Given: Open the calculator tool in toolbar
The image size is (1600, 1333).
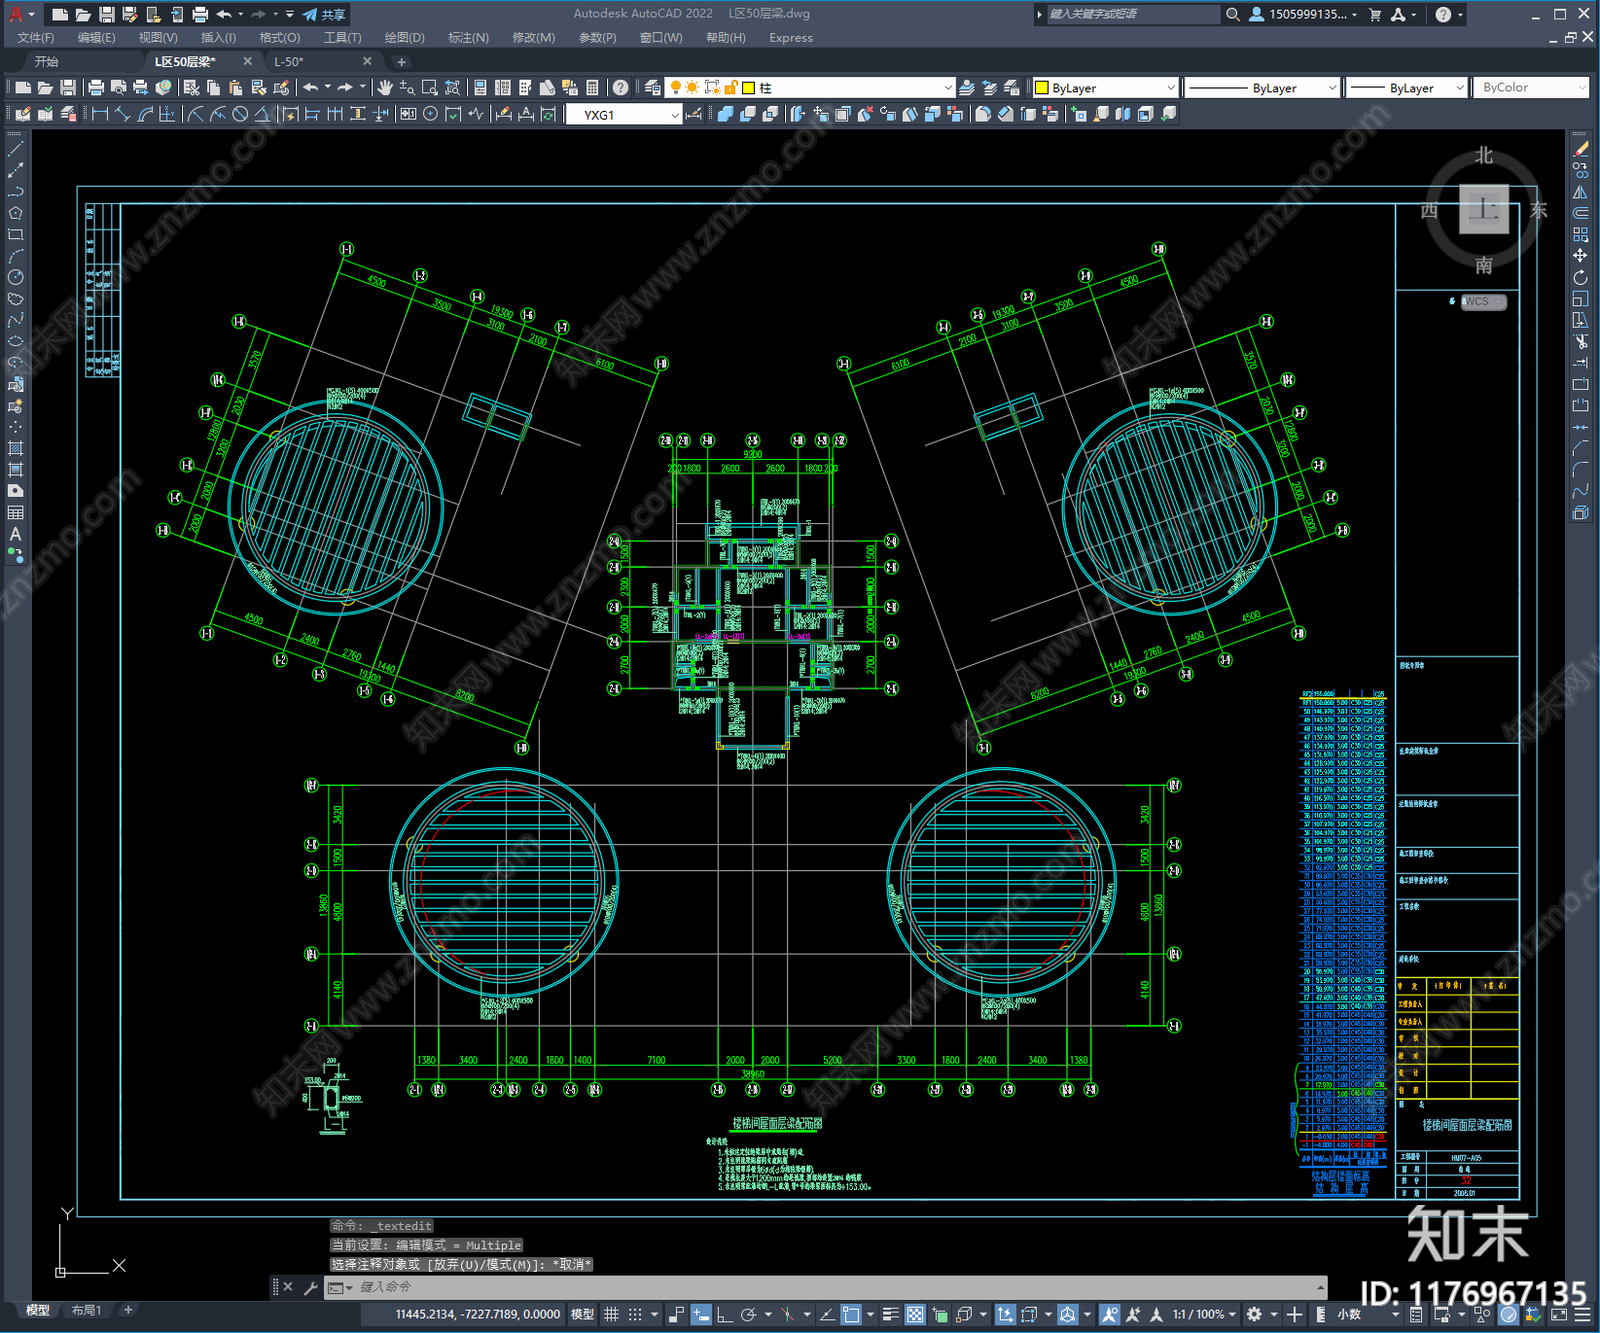Looking at the screenshot, I should [592, 88].
